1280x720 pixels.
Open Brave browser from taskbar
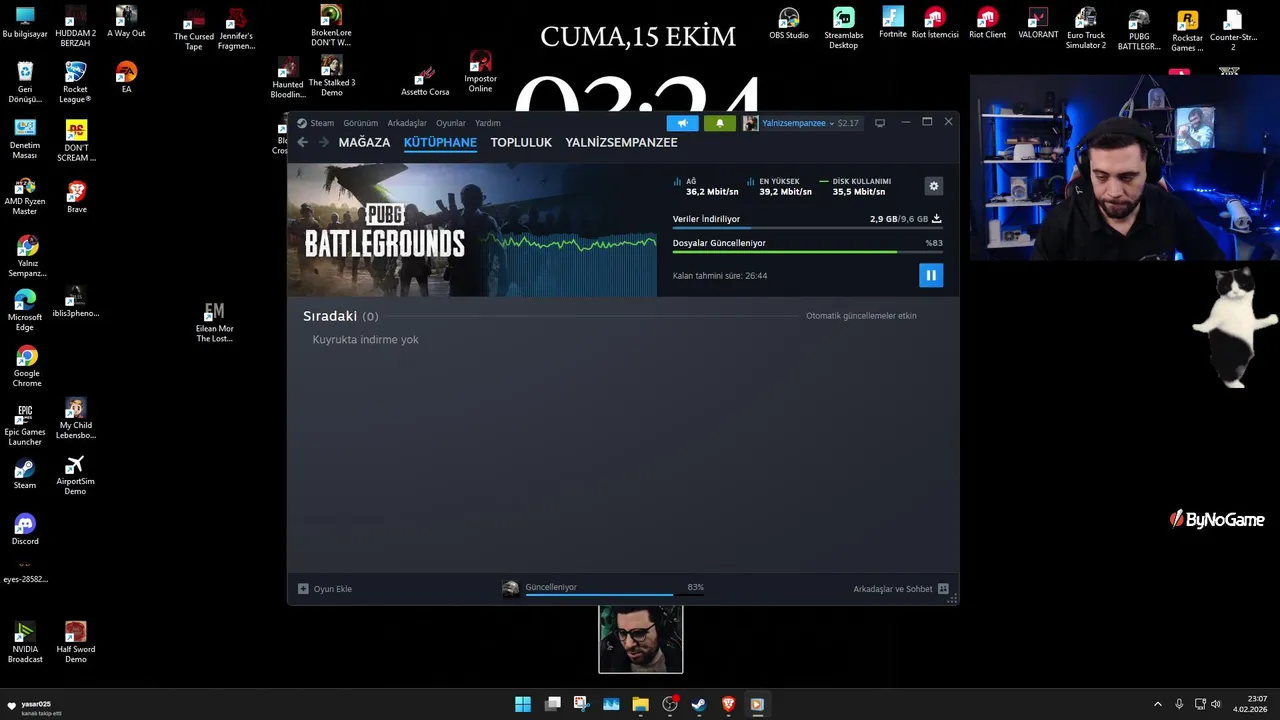(x=728, y=704)
